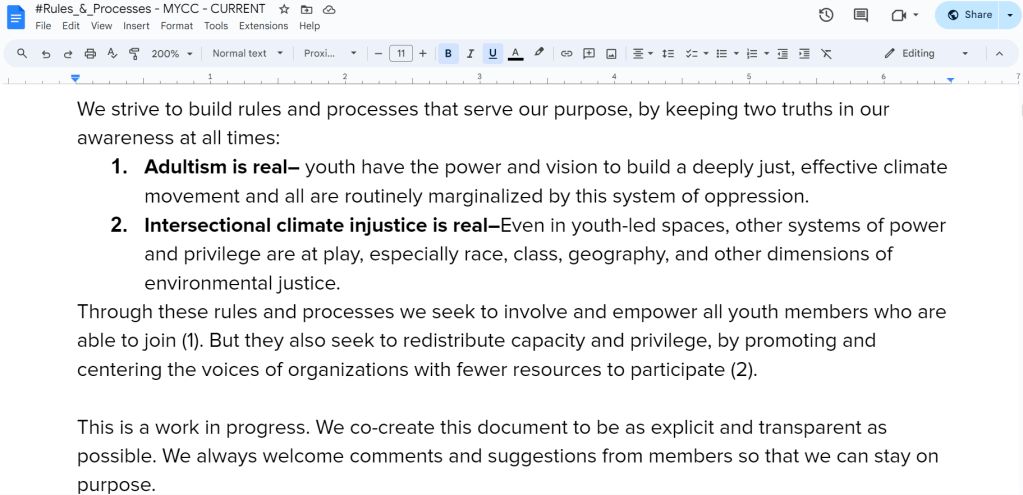The height and width of the screenshot is (495, 1023).
Task: Toggle underline formatting
Action: [x=492, y=54]
